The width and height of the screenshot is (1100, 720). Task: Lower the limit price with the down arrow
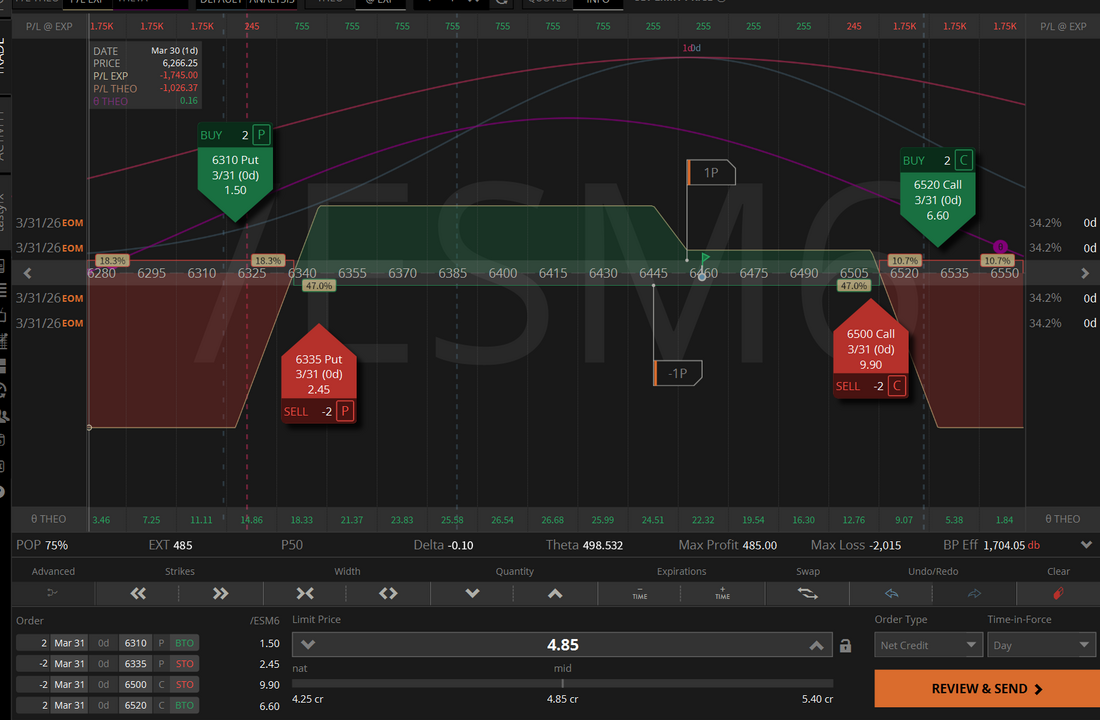pos(308,645)
